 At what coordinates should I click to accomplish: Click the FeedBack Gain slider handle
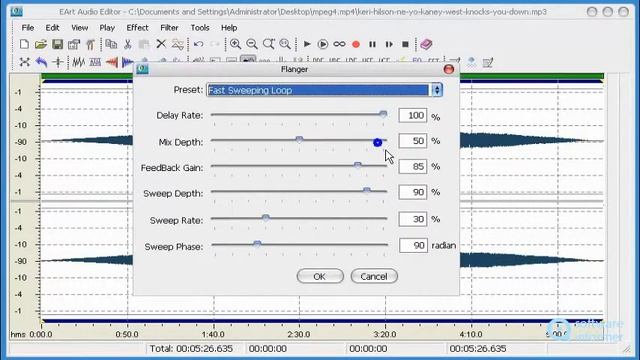coord(358,165)
